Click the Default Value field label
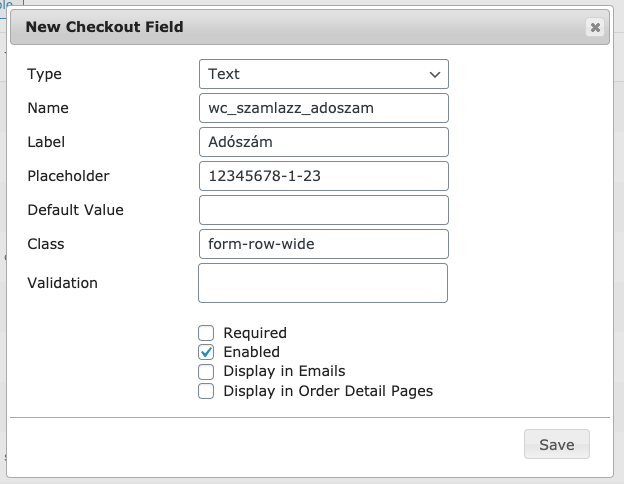 point(75,210)
